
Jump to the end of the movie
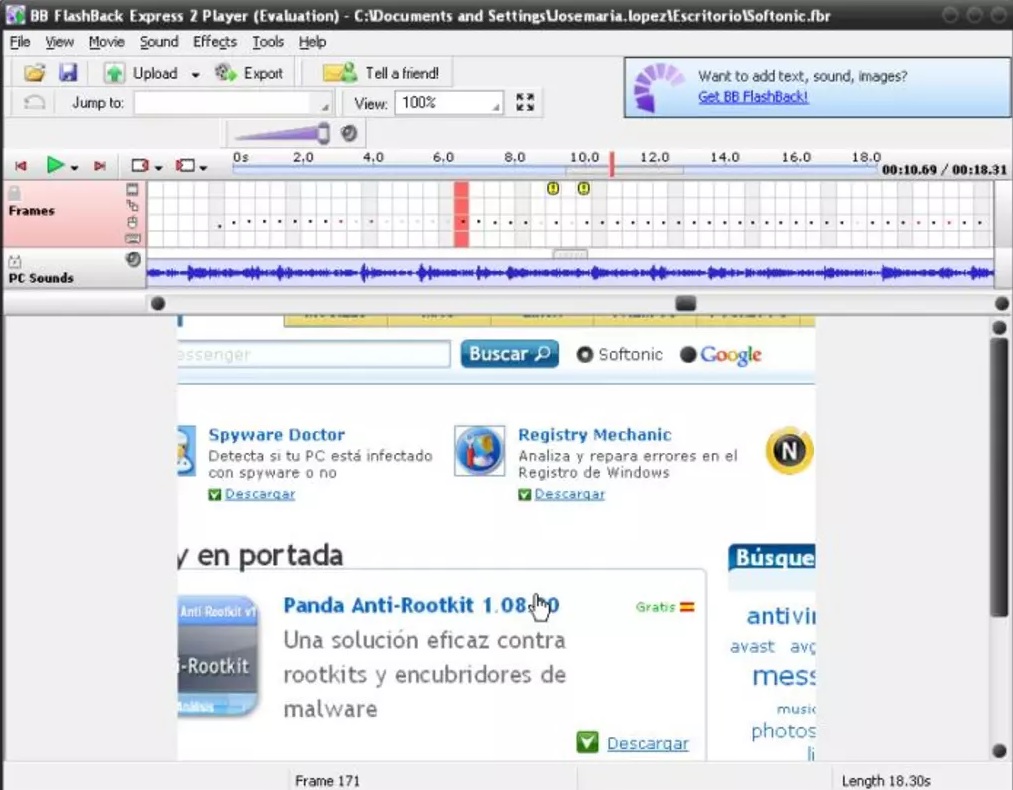(99, 166)
